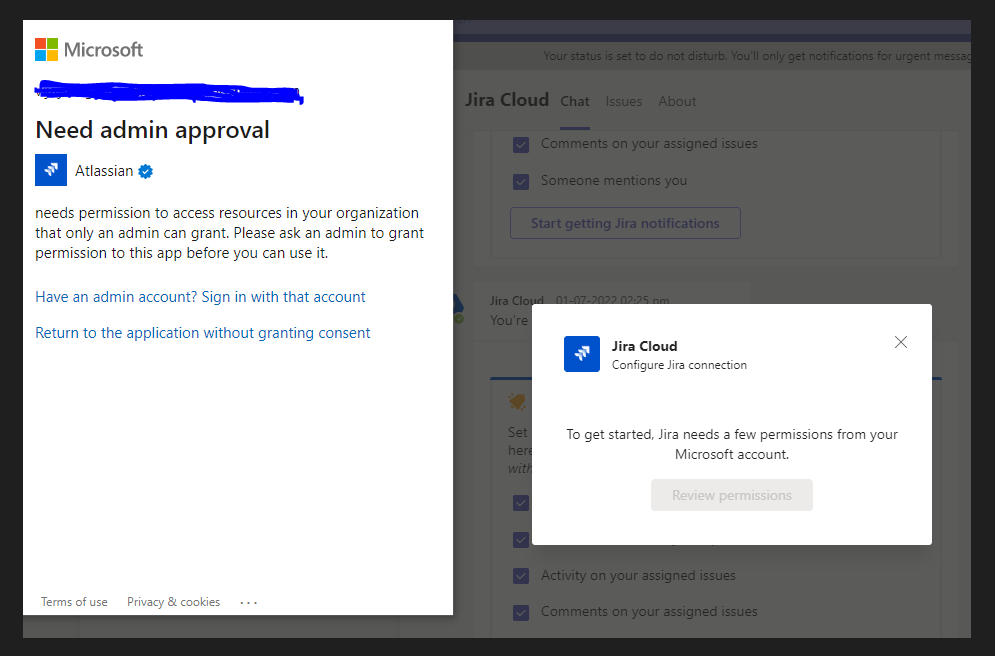This screenshot has height=656, width=995.
Task: Click the Atlassian verified publisher badge
Action: coord(145,171)
